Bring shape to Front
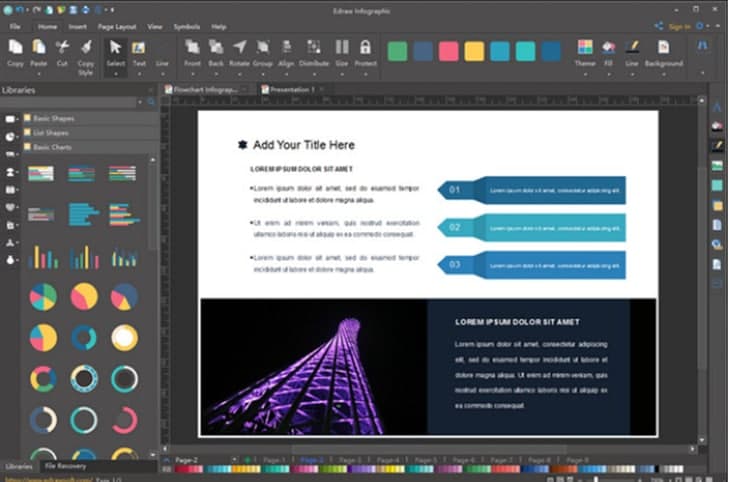 click(x=192, y=47)
